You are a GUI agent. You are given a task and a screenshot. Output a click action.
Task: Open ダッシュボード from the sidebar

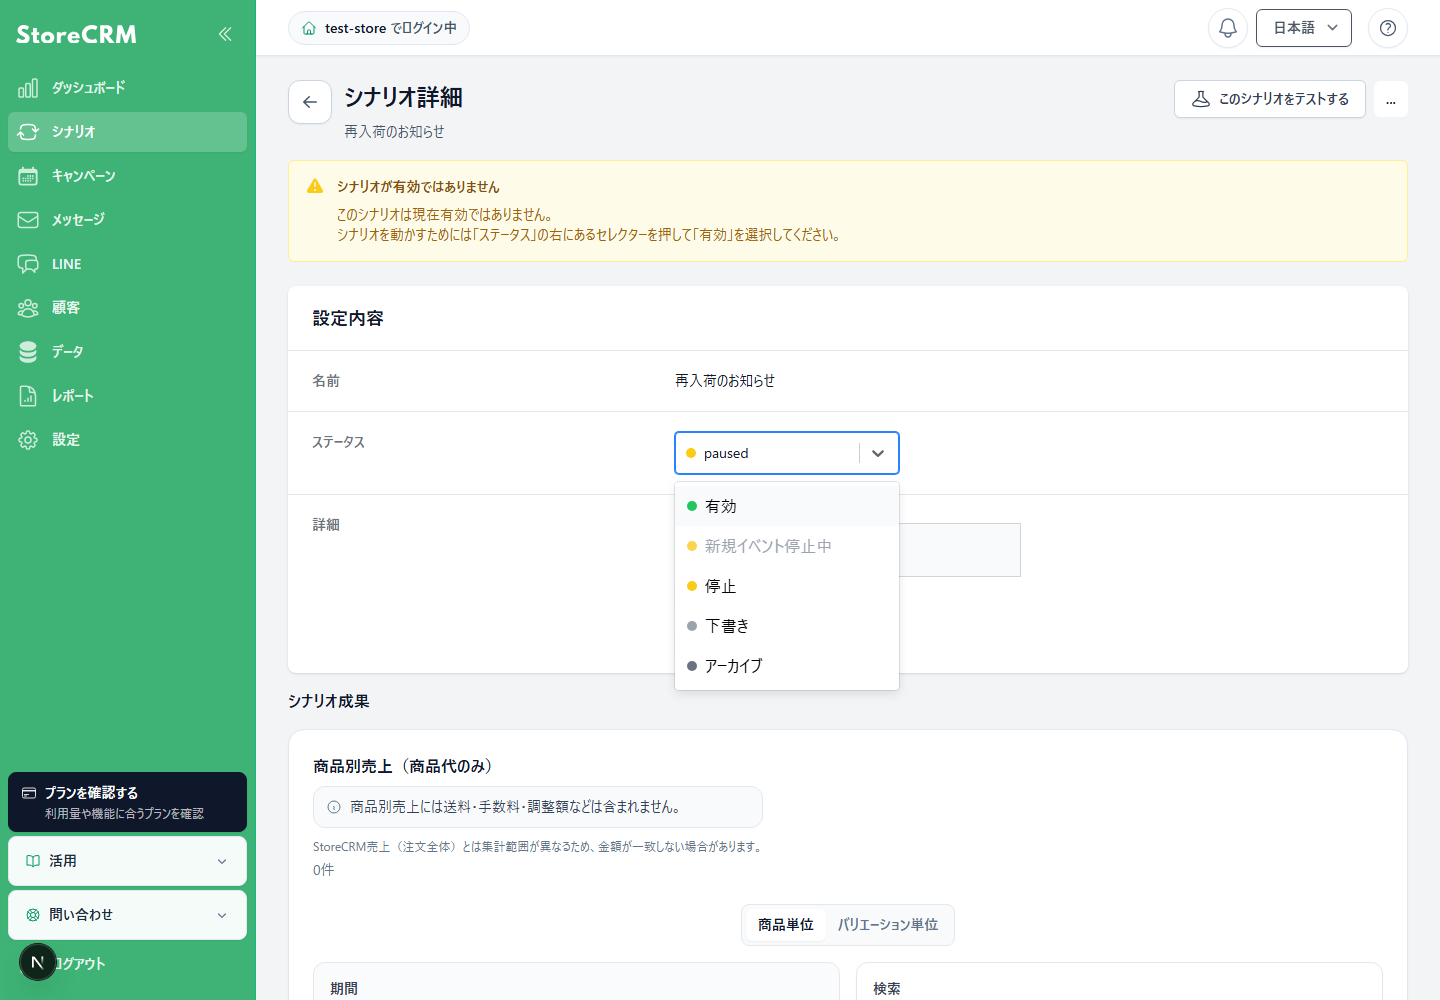pos(127,88)
